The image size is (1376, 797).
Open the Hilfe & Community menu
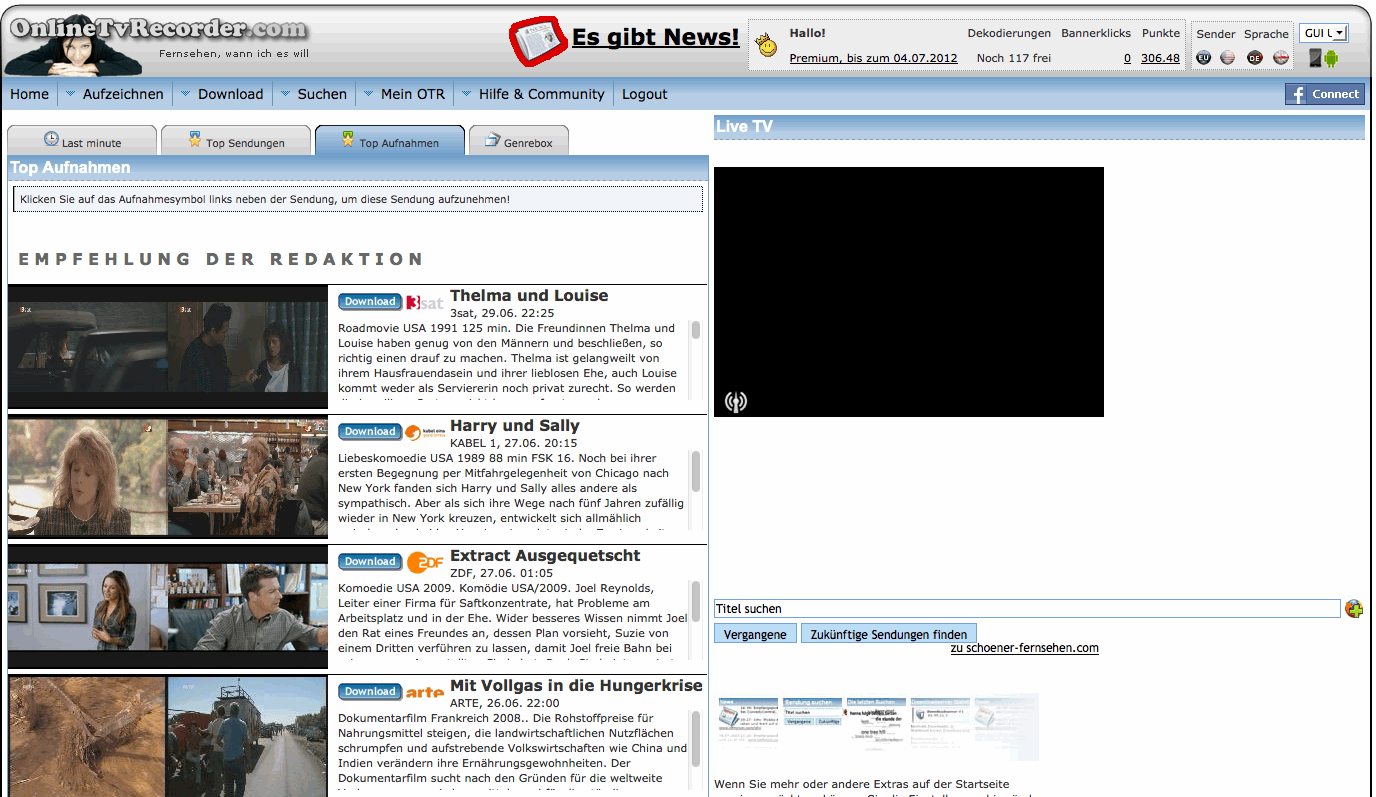click(x=541, y=94)
